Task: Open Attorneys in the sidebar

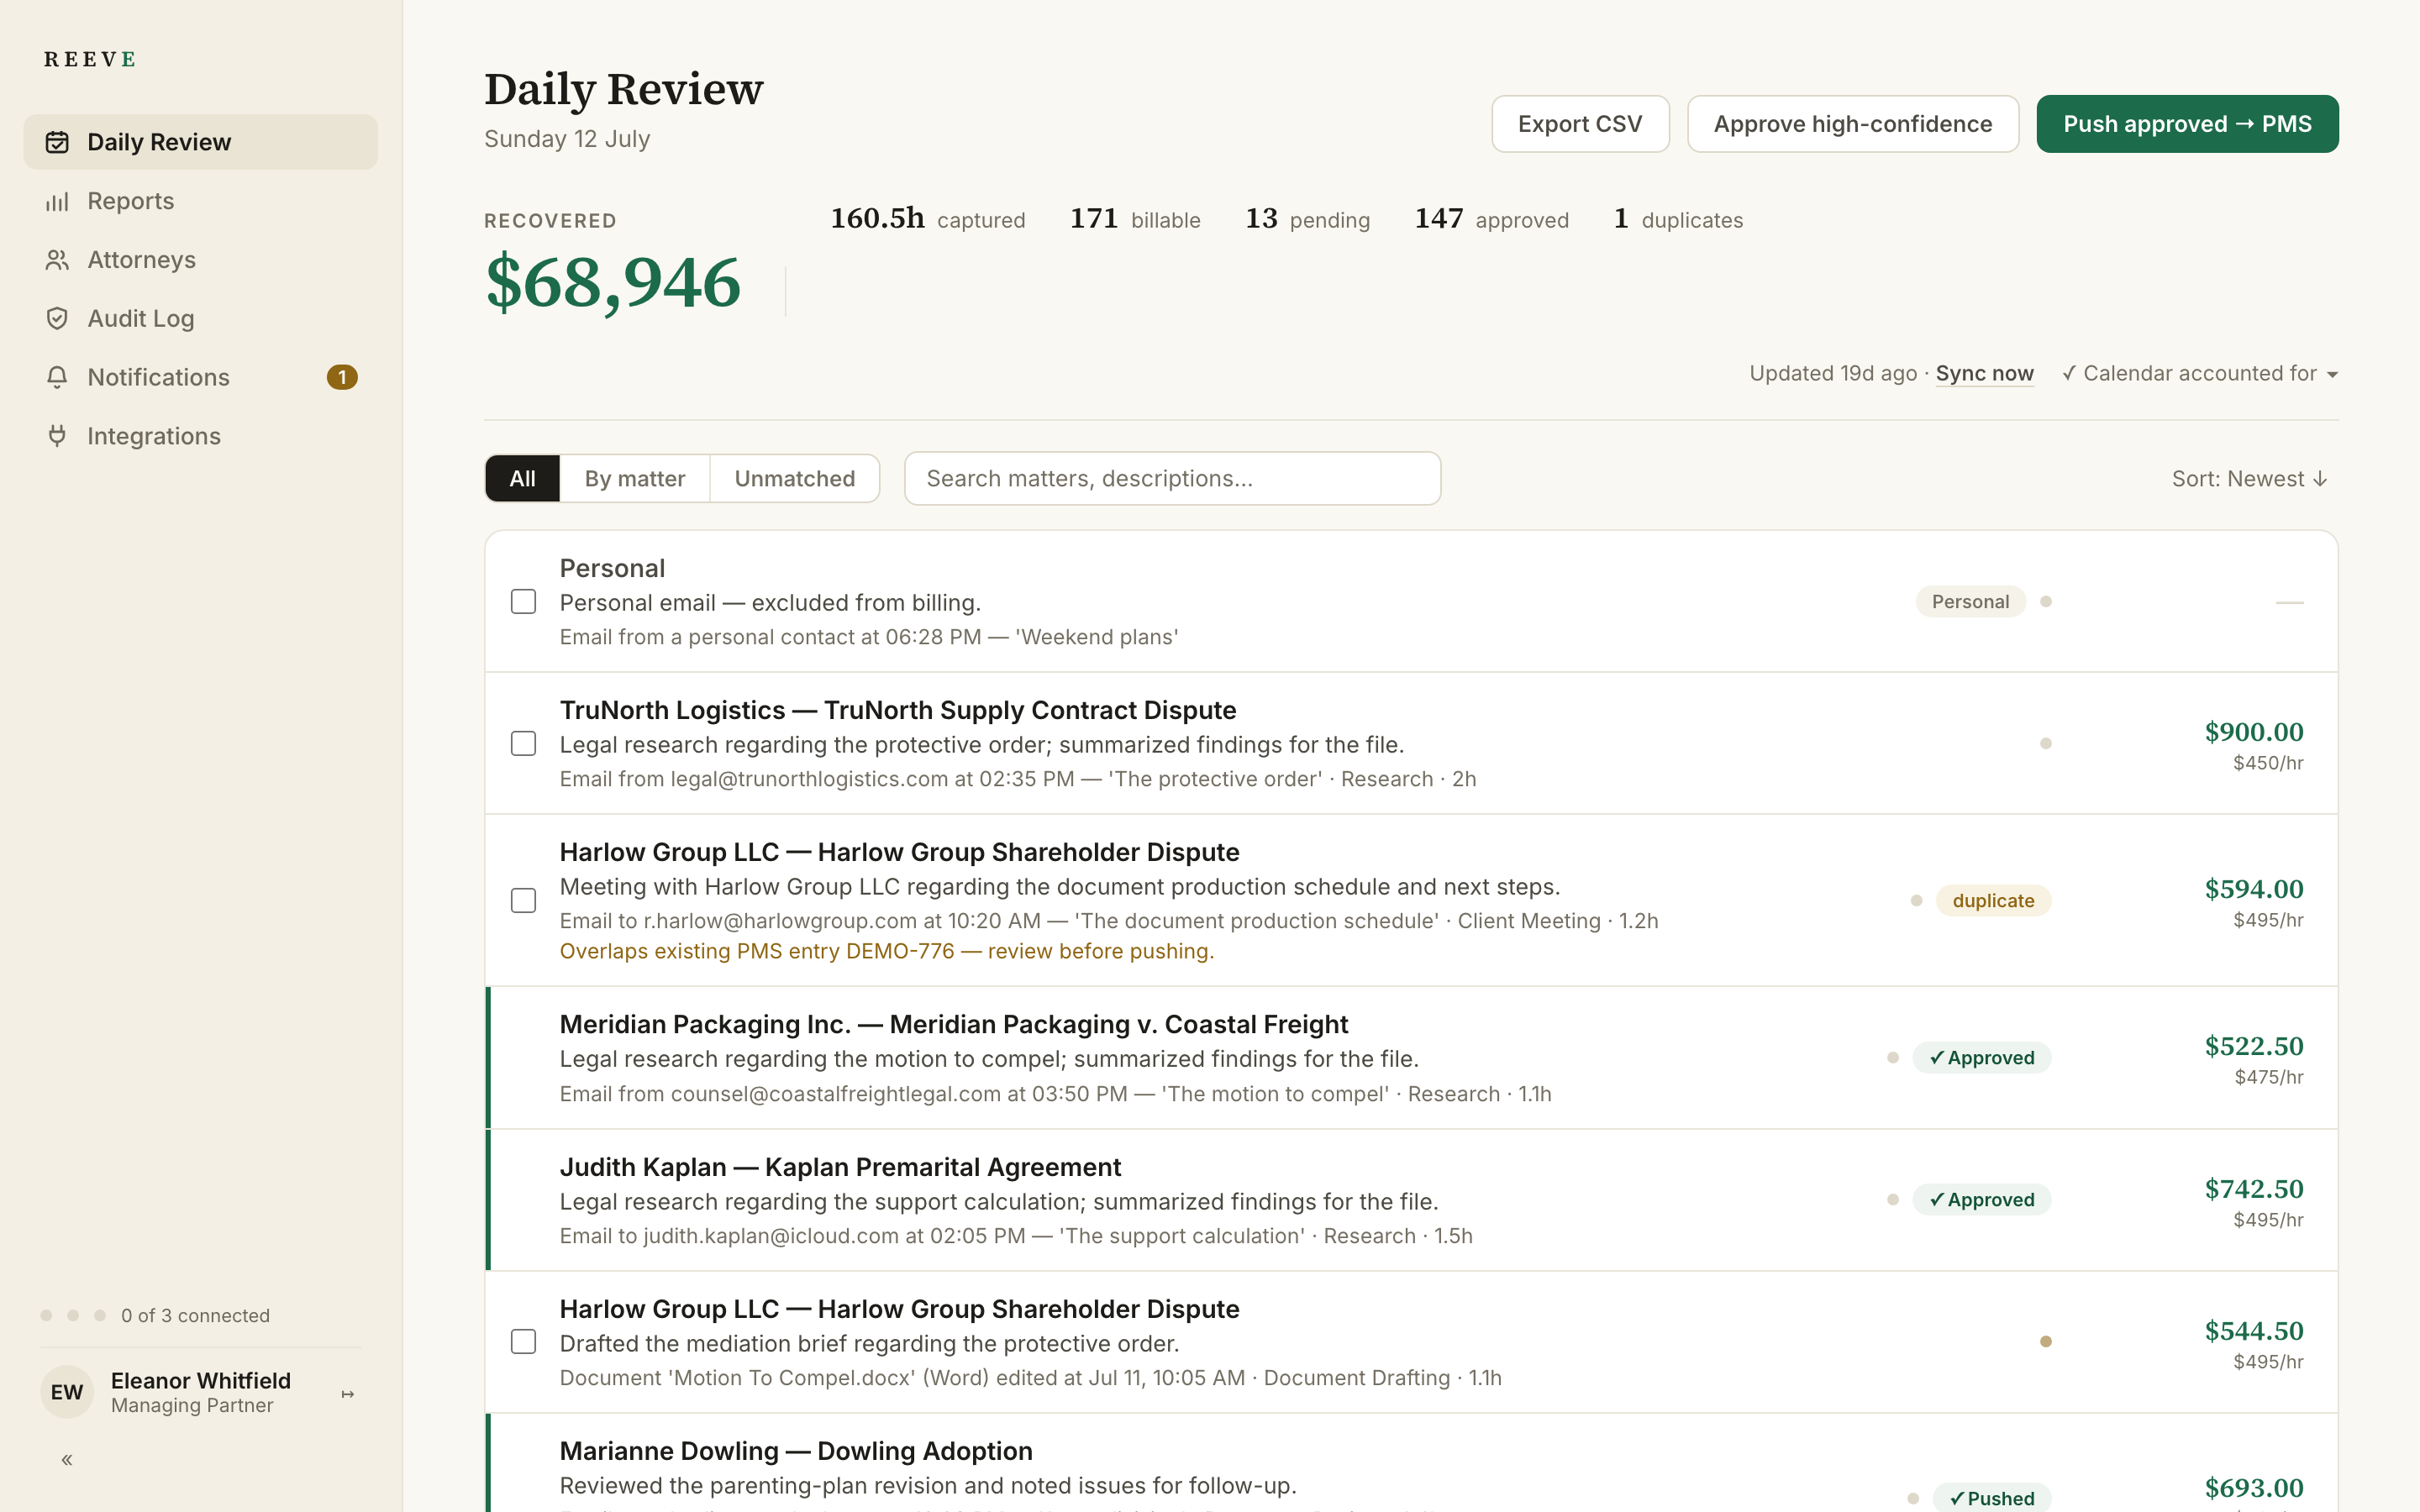Action: pyautogui.click(x=201, y=260)
